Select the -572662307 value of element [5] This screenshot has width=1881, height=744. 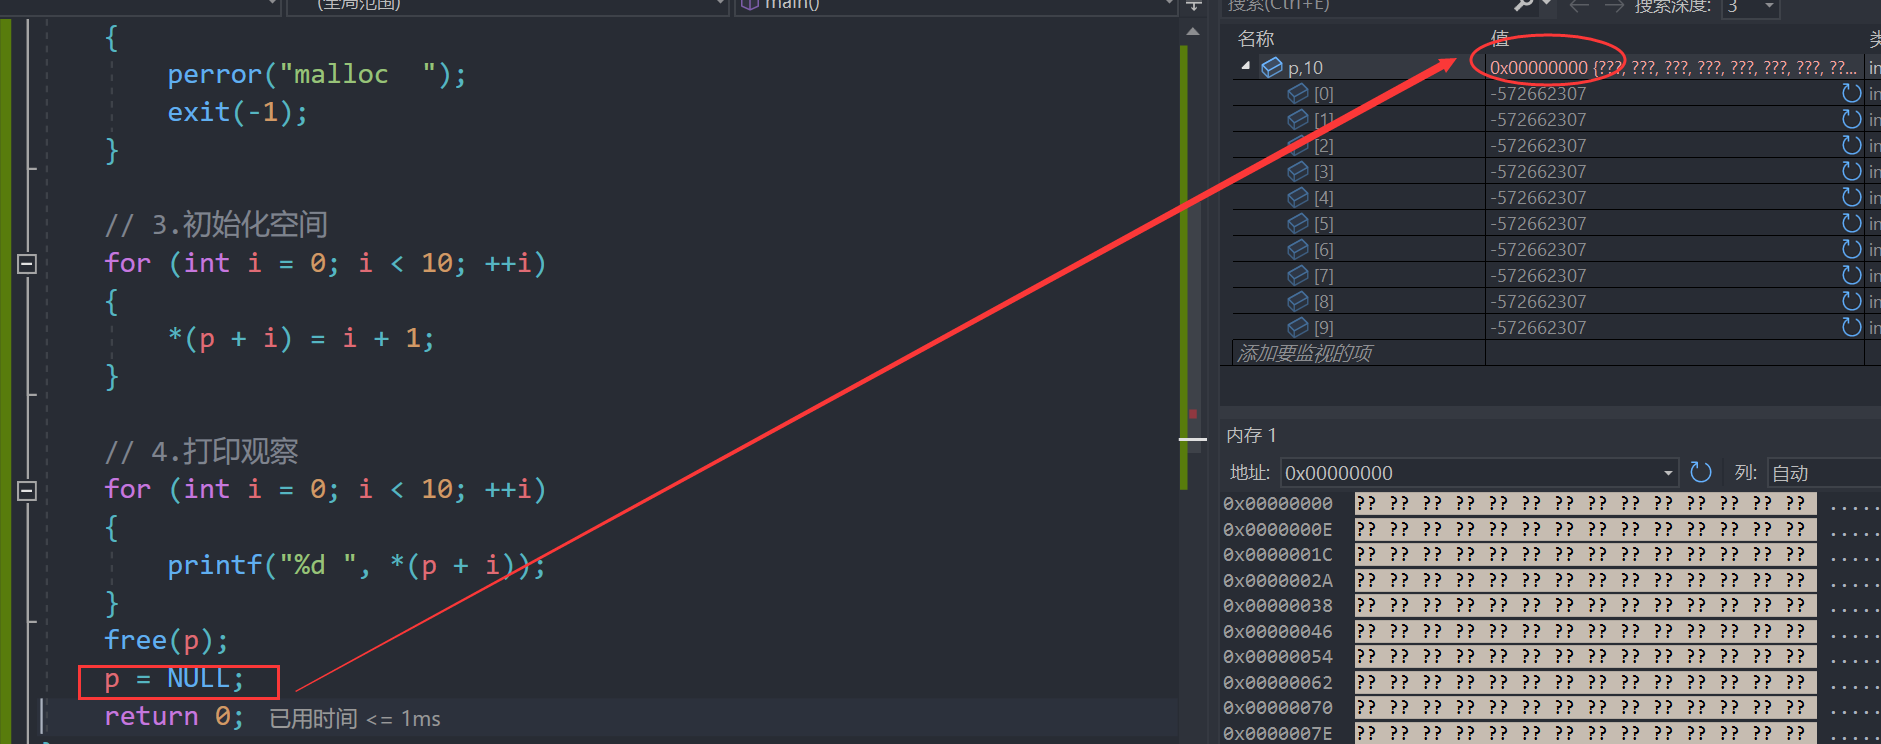(1538, 223)
